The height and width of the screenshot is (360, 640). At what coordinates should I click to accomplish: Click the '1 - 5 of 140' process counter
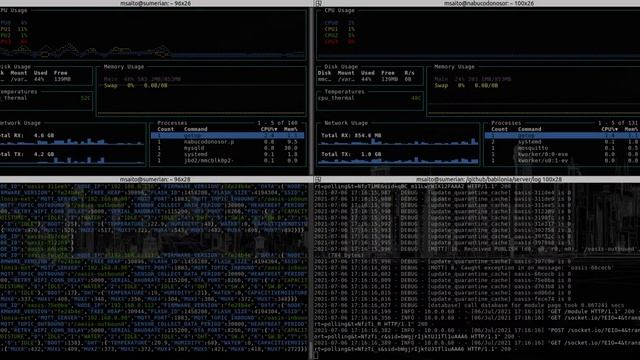[278, 123]
